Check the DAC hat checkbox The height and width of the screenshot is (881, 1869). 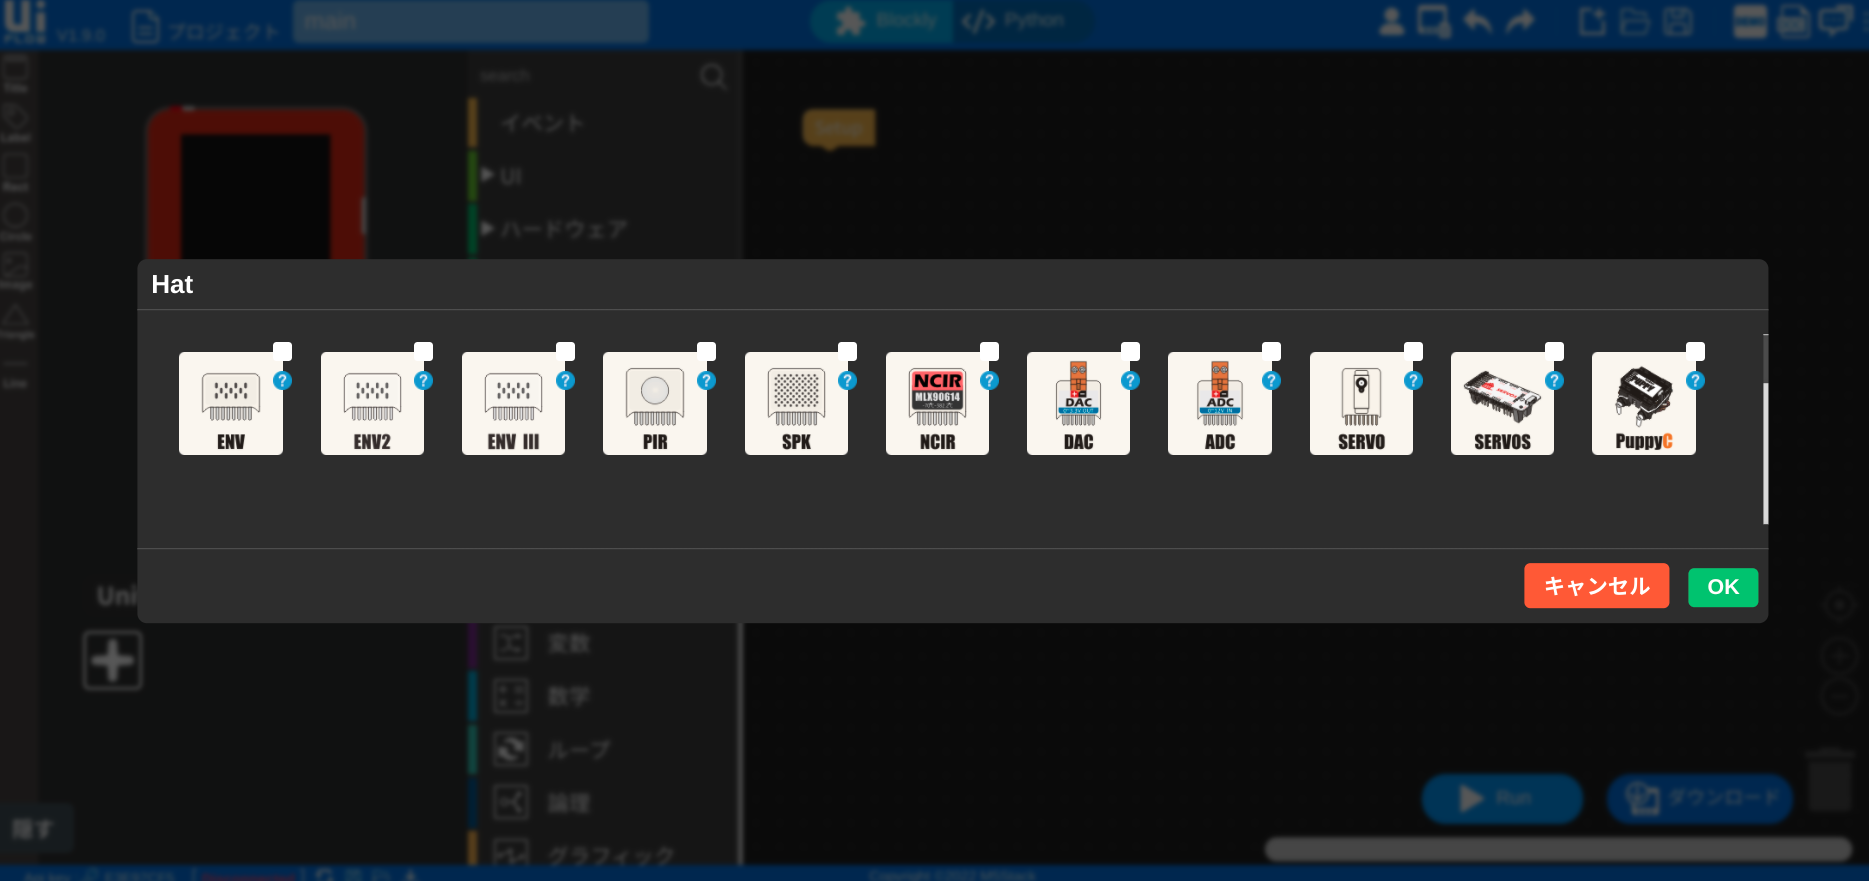pyautogui.click(x=1131, y=351)
